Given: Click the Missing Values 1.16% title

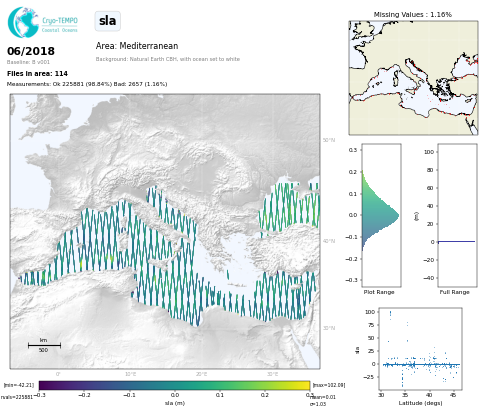Looking at the screenshot, I should [x=413, y=15].
